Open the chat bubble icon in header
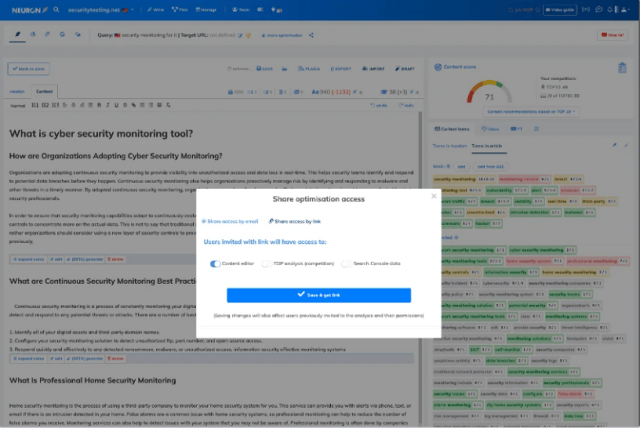640x428 pixels. point(599,9)
